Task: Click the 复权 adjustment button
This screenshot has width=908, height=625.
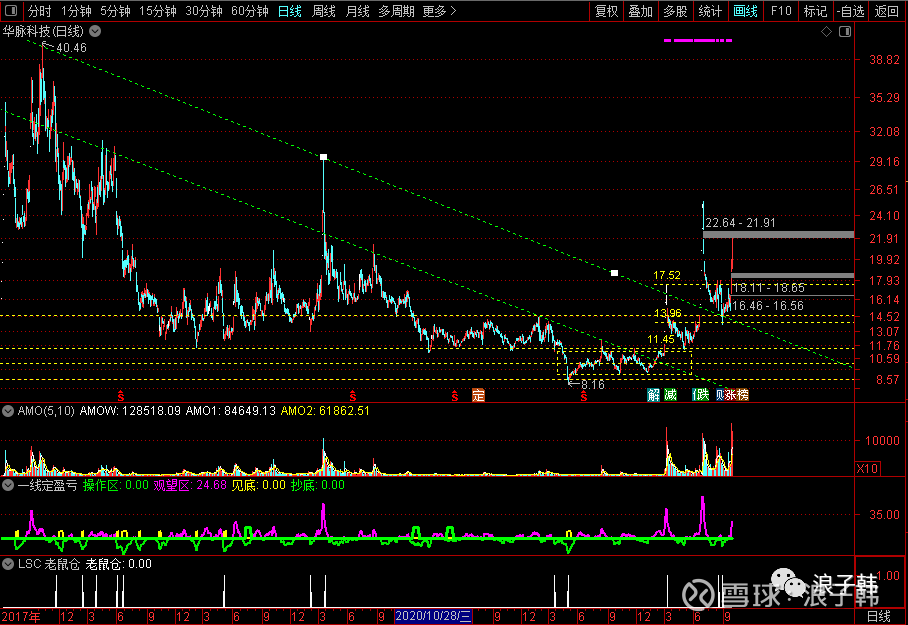Action: click(606, 11)
